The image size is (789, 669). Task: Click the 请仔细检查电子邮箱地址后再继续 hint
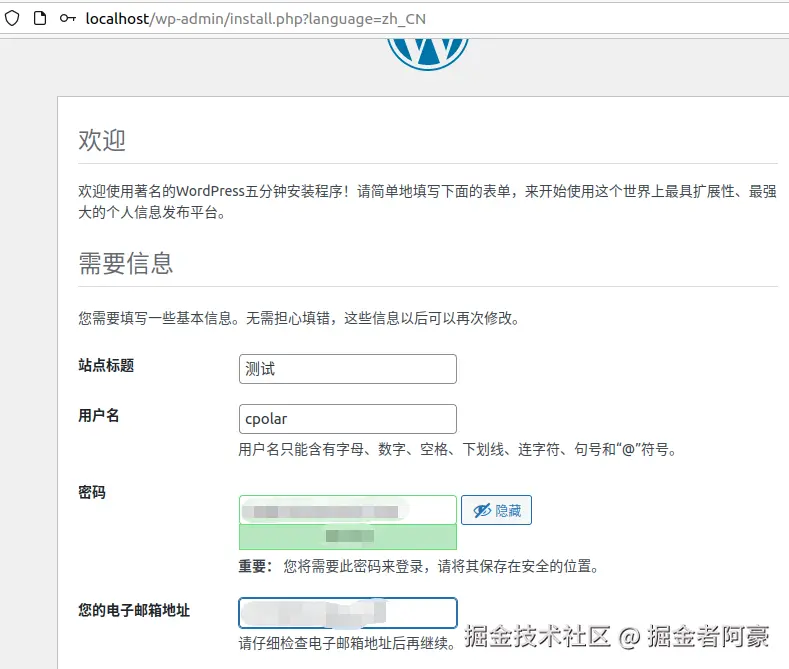pyautogui.click(x=347, y=643)
